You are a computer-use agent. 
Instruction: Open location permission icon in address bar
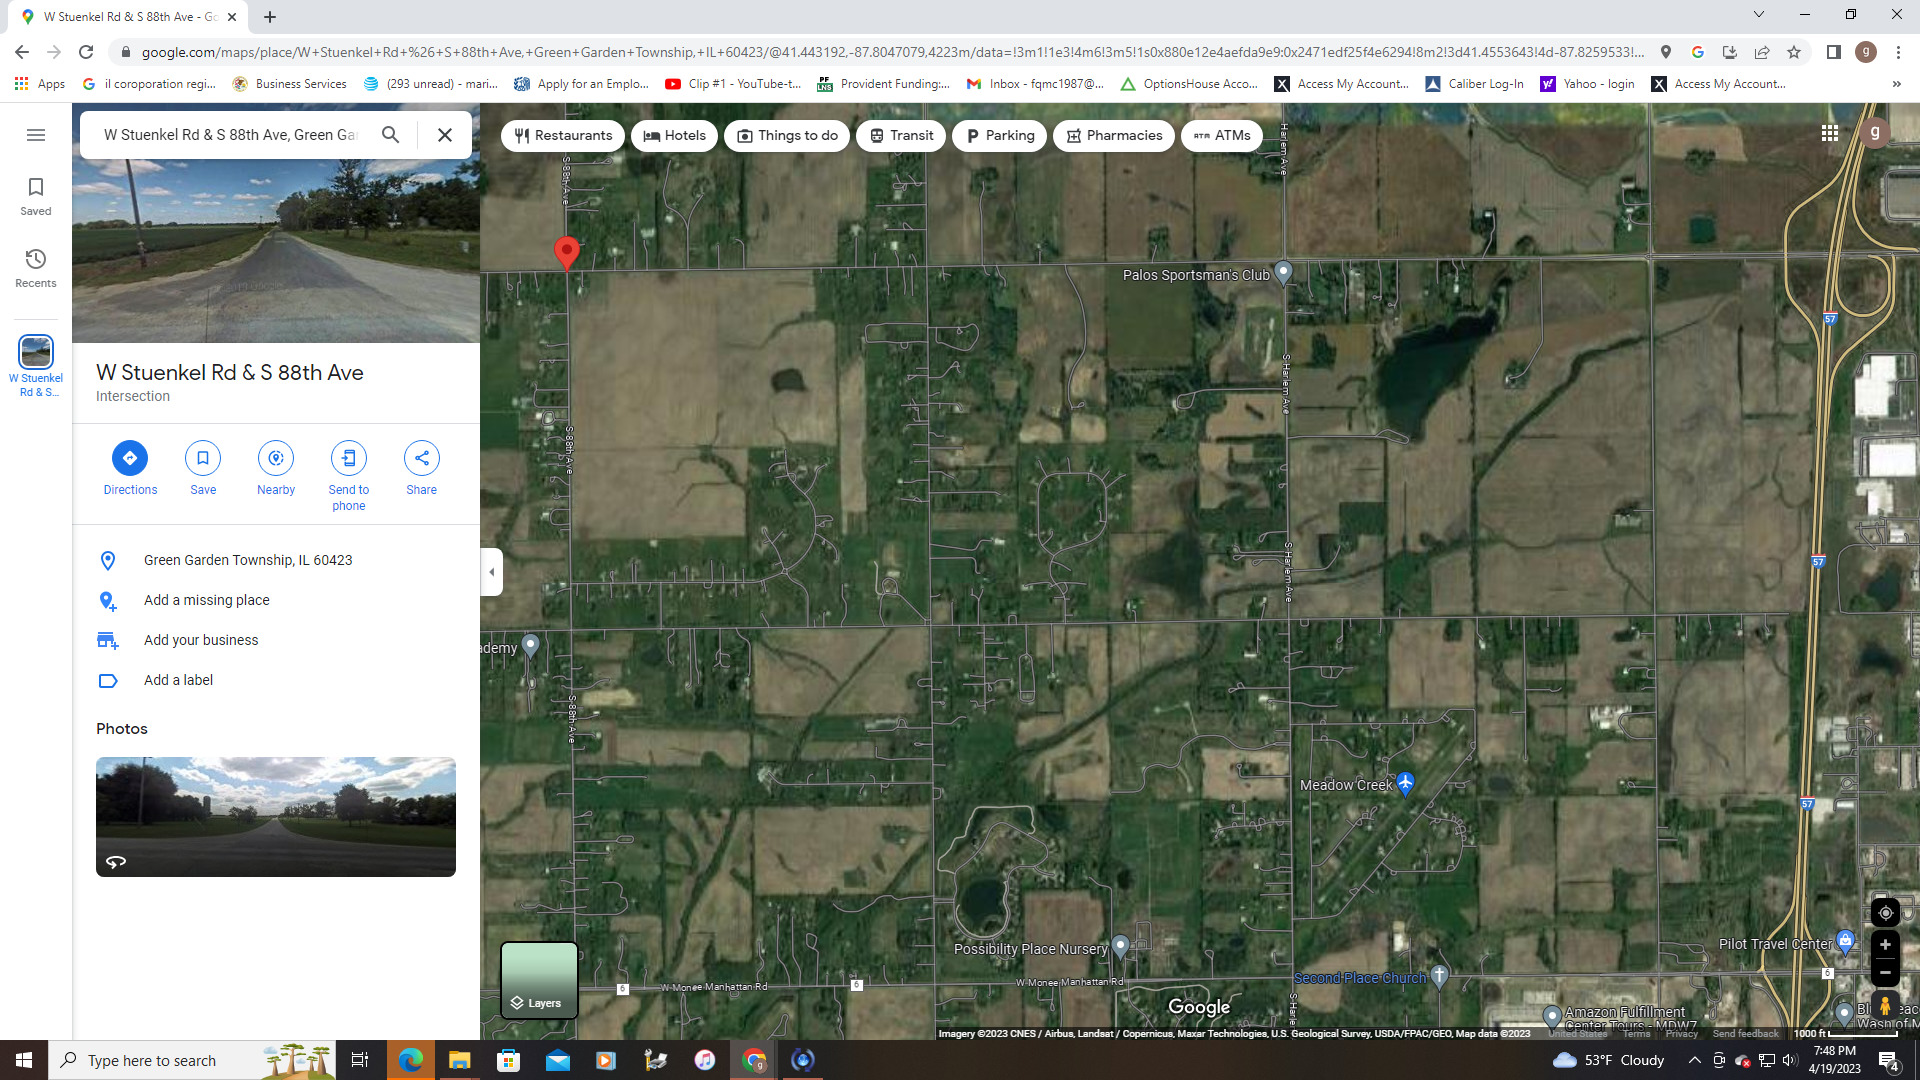[1666, 52]
